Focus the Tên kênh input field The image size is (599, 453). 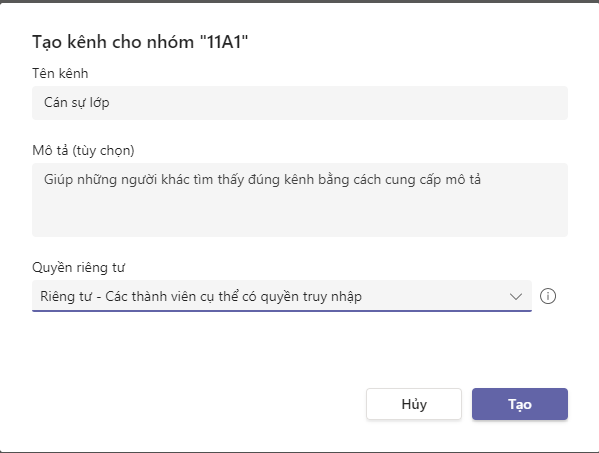300,103
